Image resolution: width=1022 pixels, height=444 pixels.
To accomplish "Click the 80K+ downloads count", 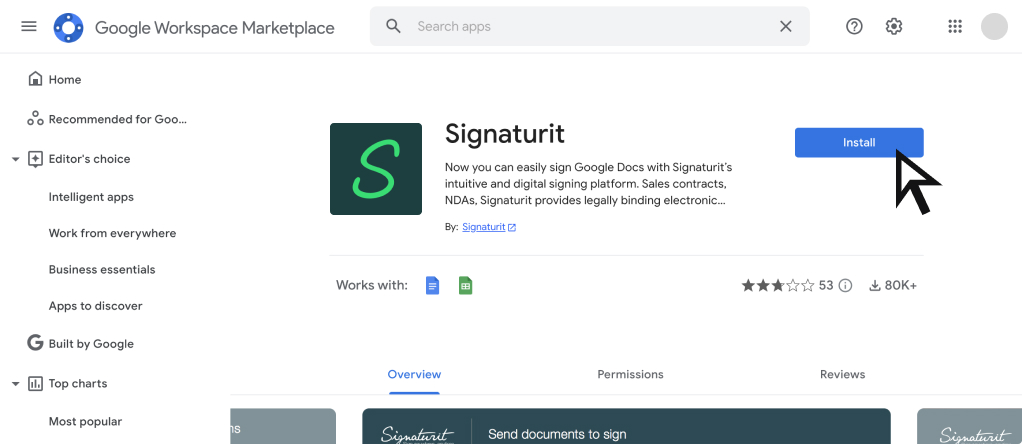I will click(x=901, y=286).
